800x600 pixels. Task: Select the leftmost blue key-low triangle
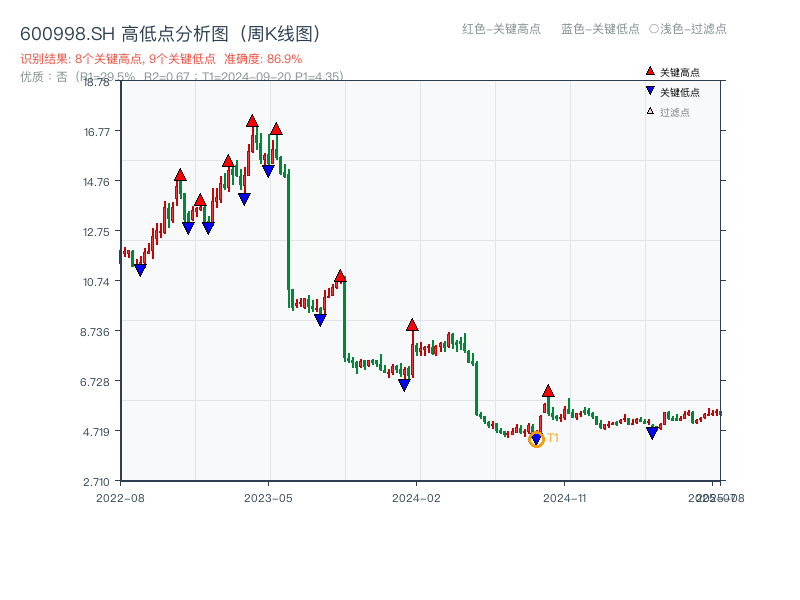[x=140, y=270]
